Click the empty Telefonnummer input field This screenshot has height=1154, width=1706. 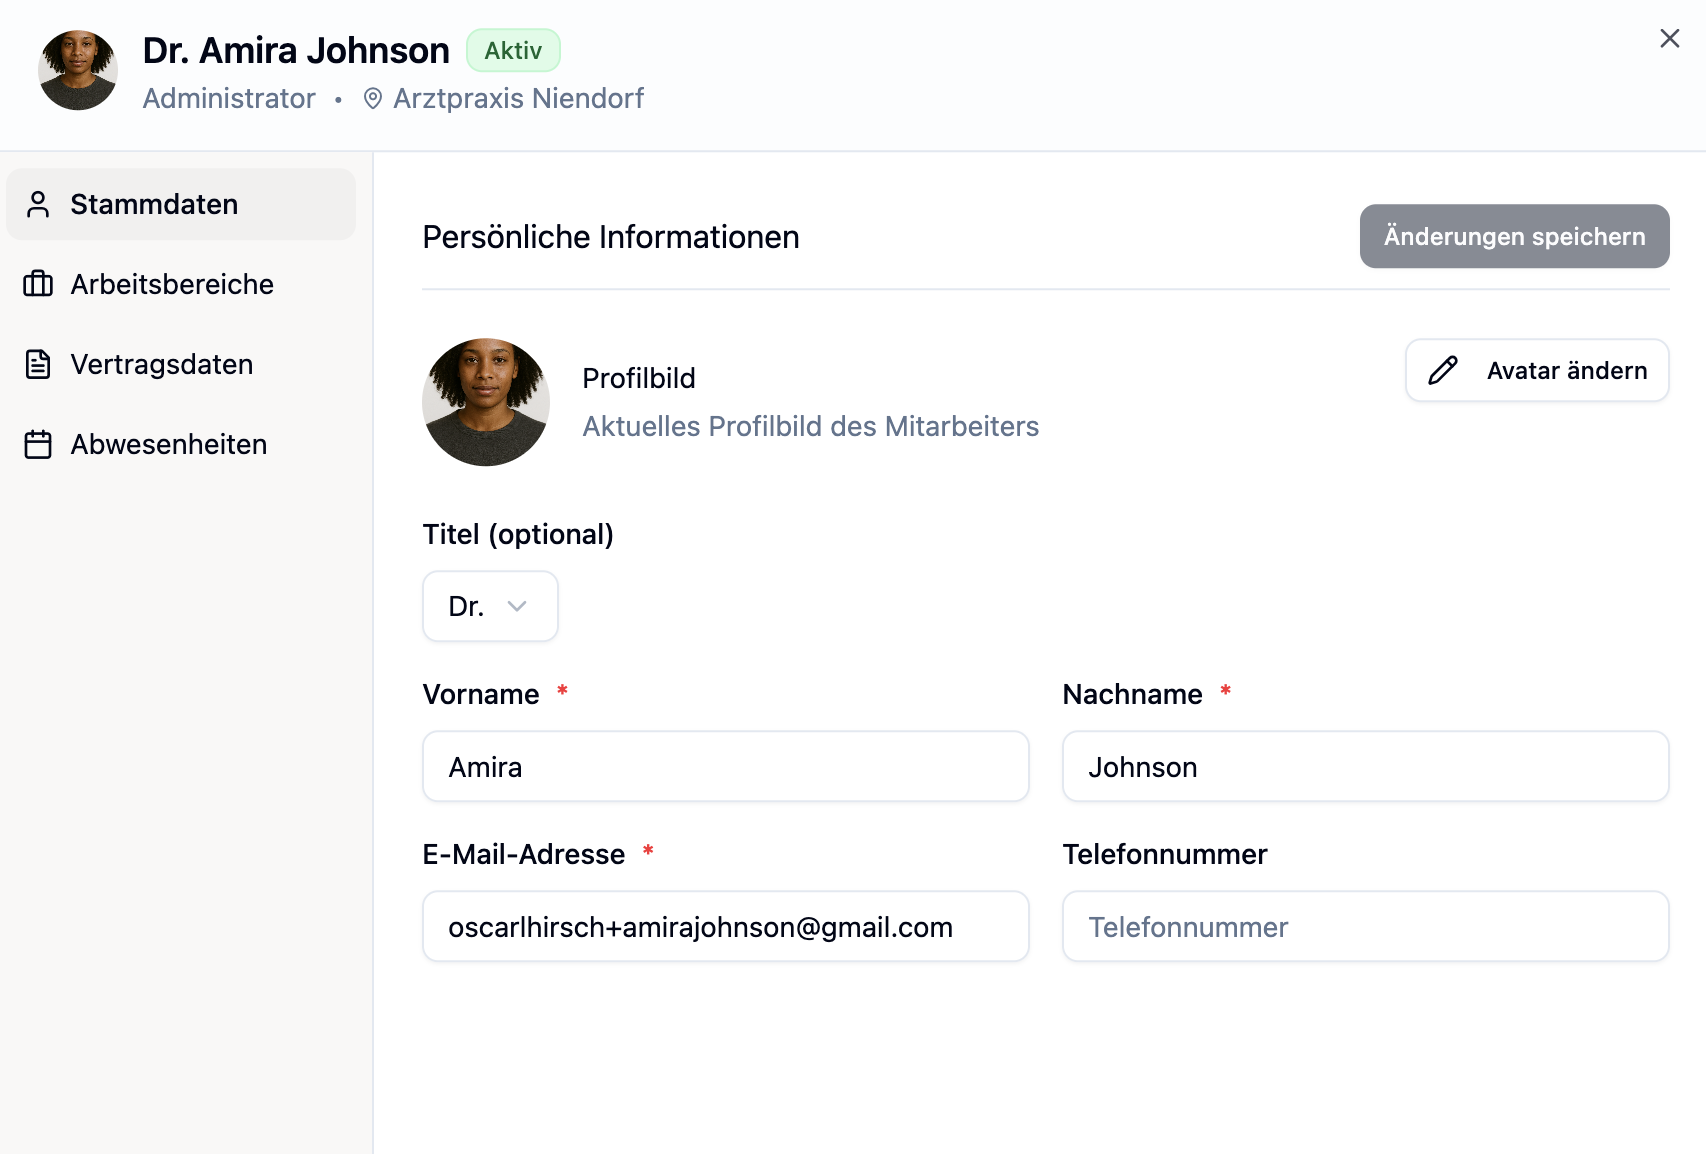1365,927
